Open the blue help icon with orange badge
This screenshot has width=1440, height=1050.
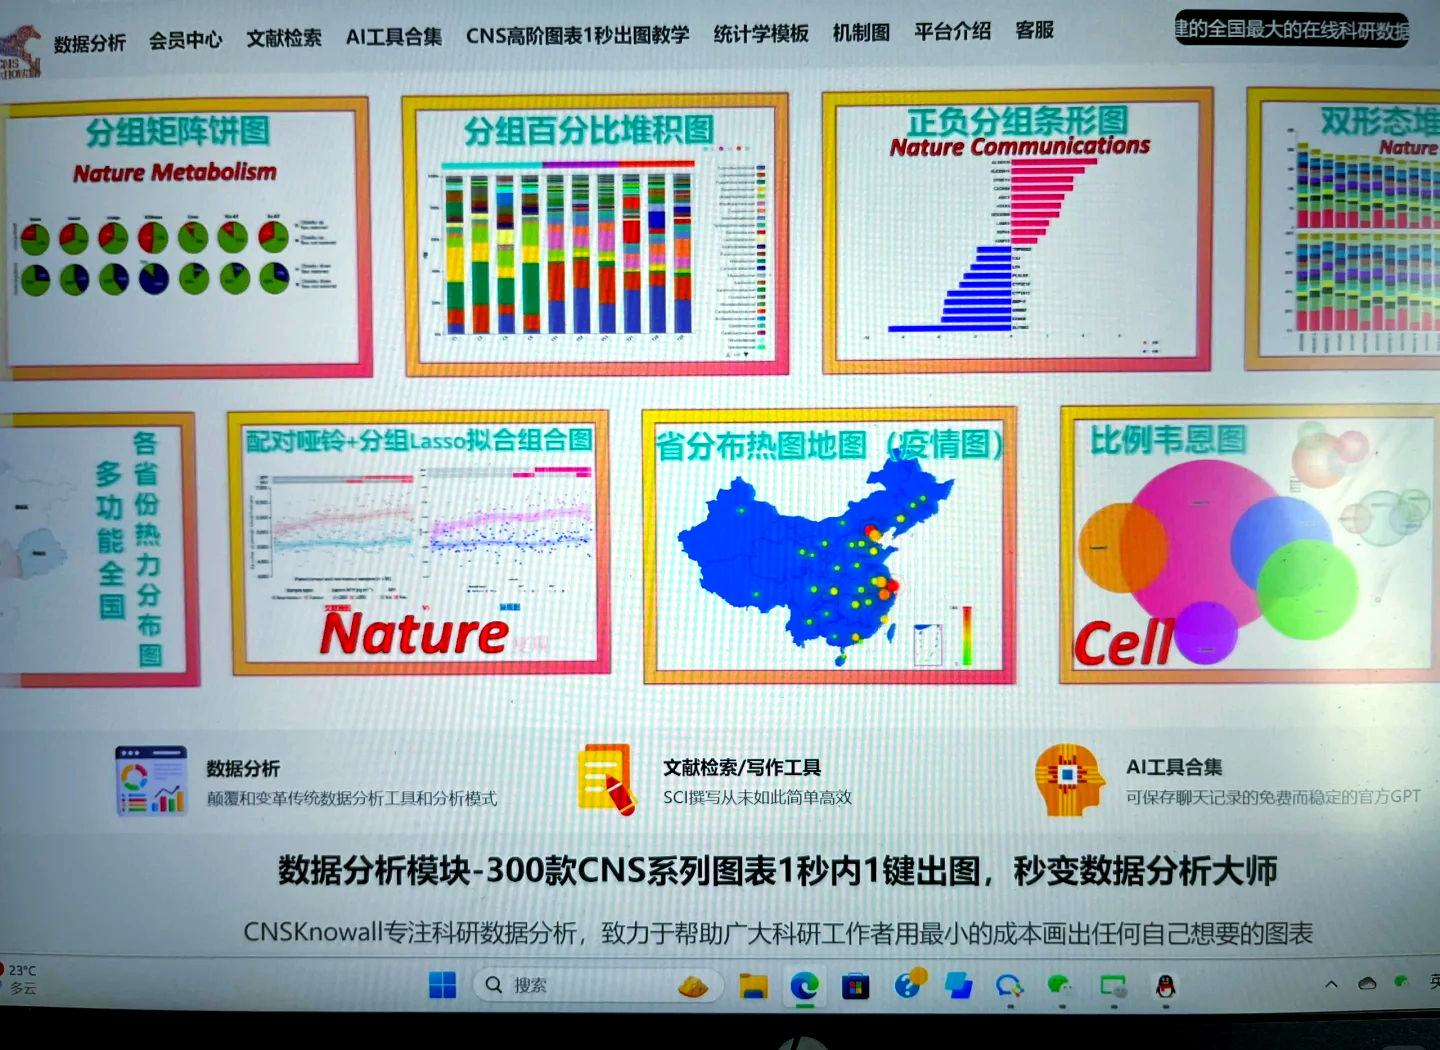[x=908, y=984]
